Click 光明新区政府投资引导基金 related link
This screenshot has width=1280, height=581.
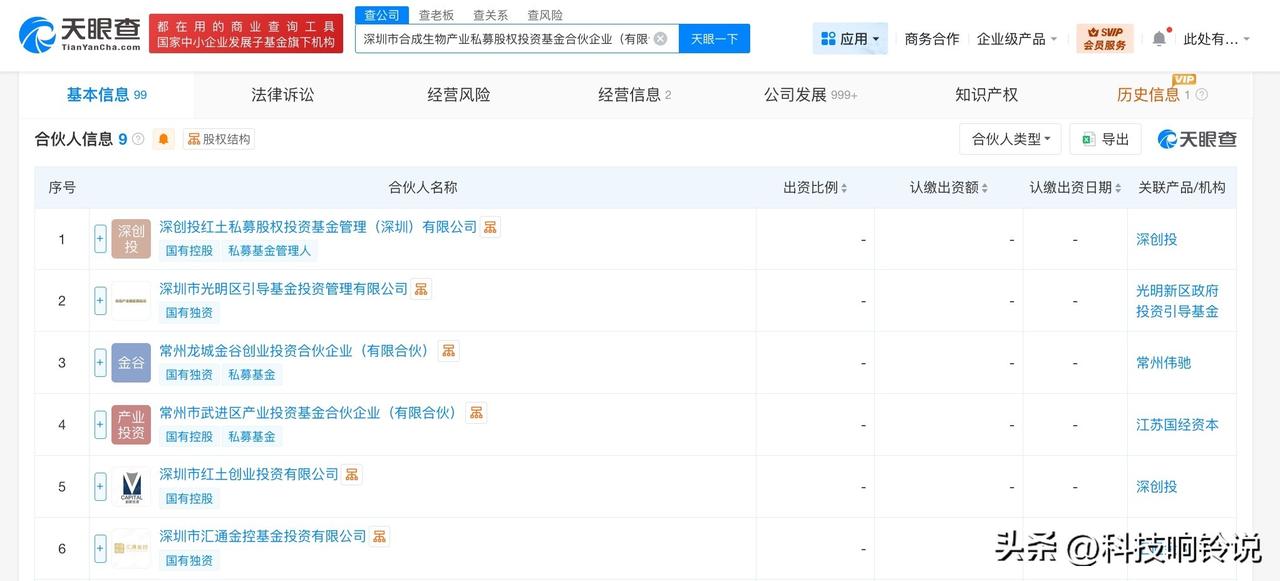(1177, 301)
